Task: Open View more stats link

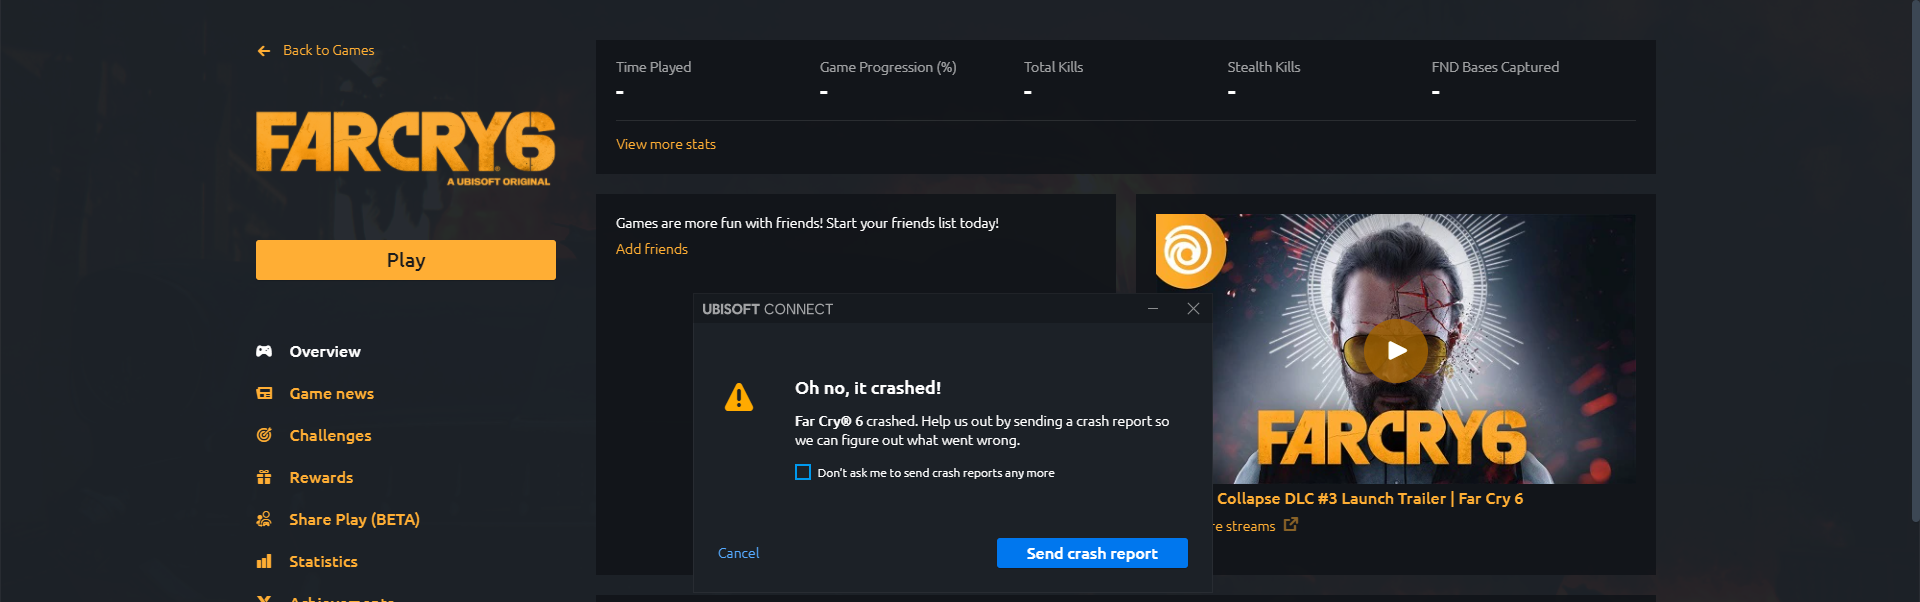Action: pos(666,144)
